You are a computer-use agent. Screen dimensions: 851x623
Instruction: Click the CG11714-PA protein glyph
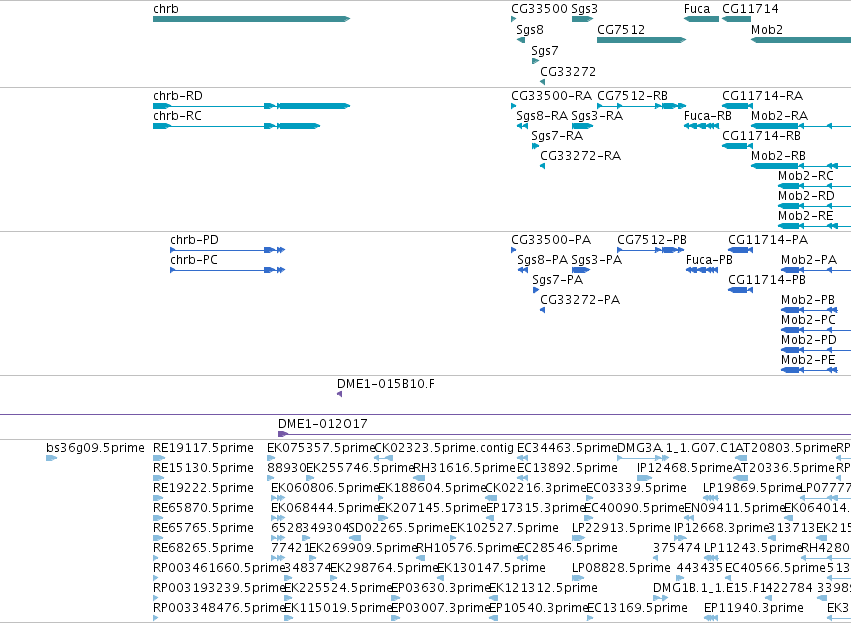[x=740, y=250]
